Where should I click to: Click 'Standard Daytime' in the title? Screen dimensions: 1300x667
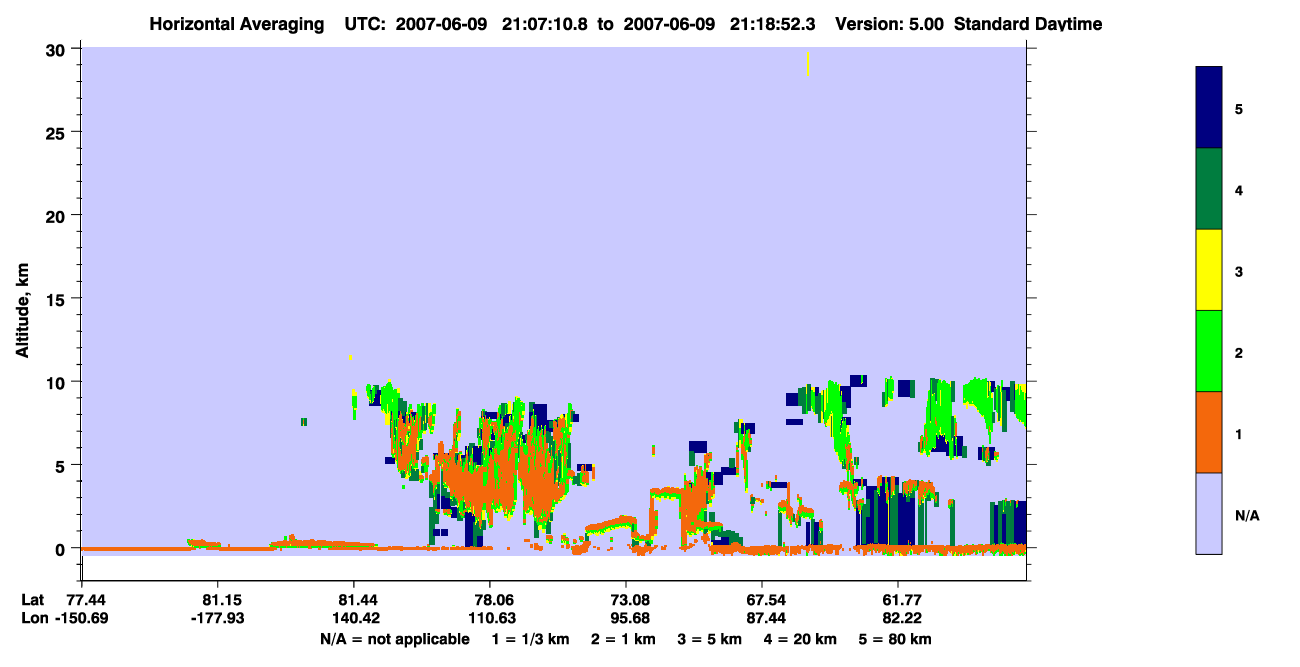1028,24
